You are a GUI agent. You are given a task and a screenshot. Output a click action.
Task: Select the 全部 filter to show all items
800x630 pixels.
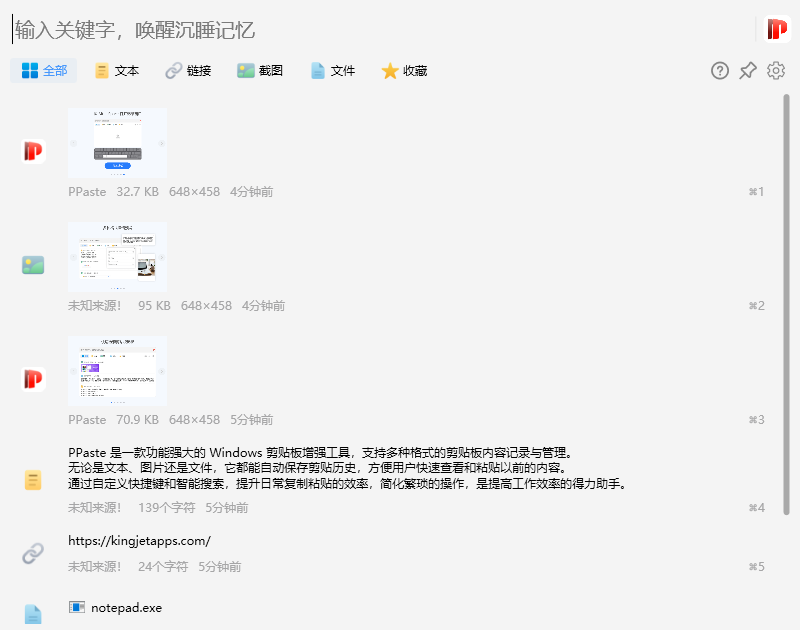pos(43,71)
